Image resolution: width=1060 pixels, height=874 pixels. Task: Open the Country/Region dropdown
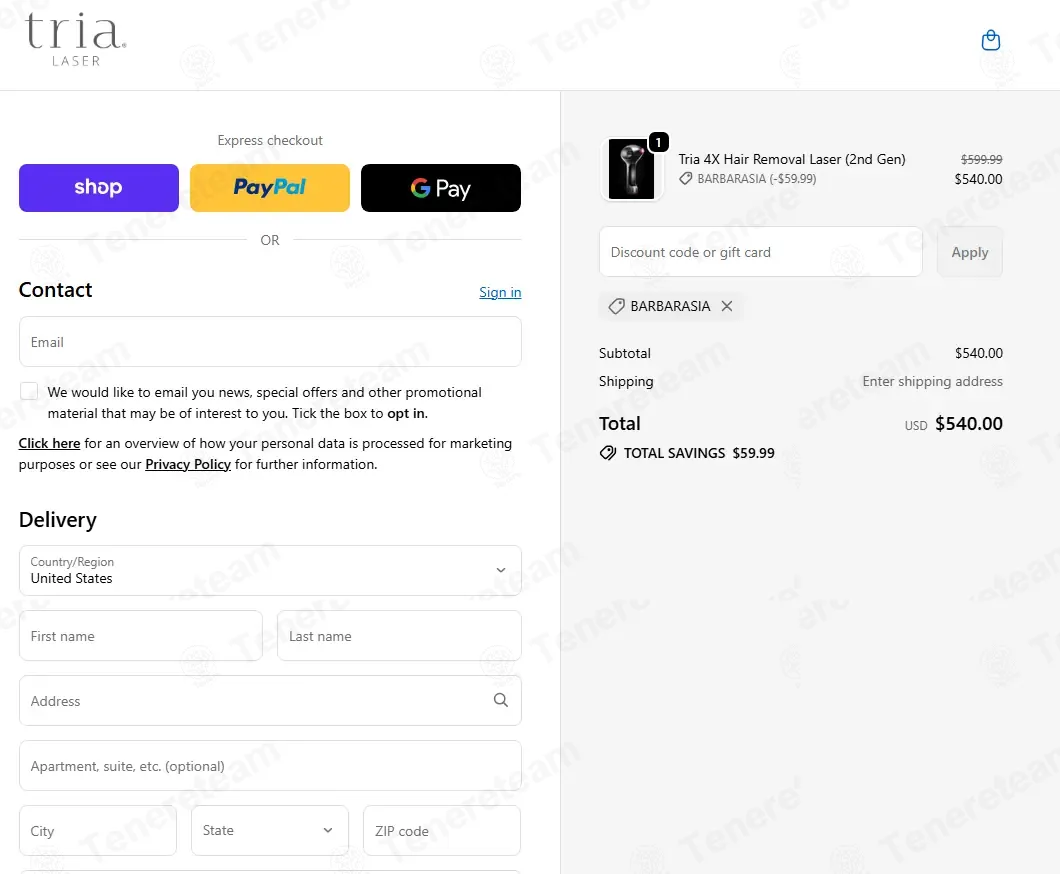(270, 570)
